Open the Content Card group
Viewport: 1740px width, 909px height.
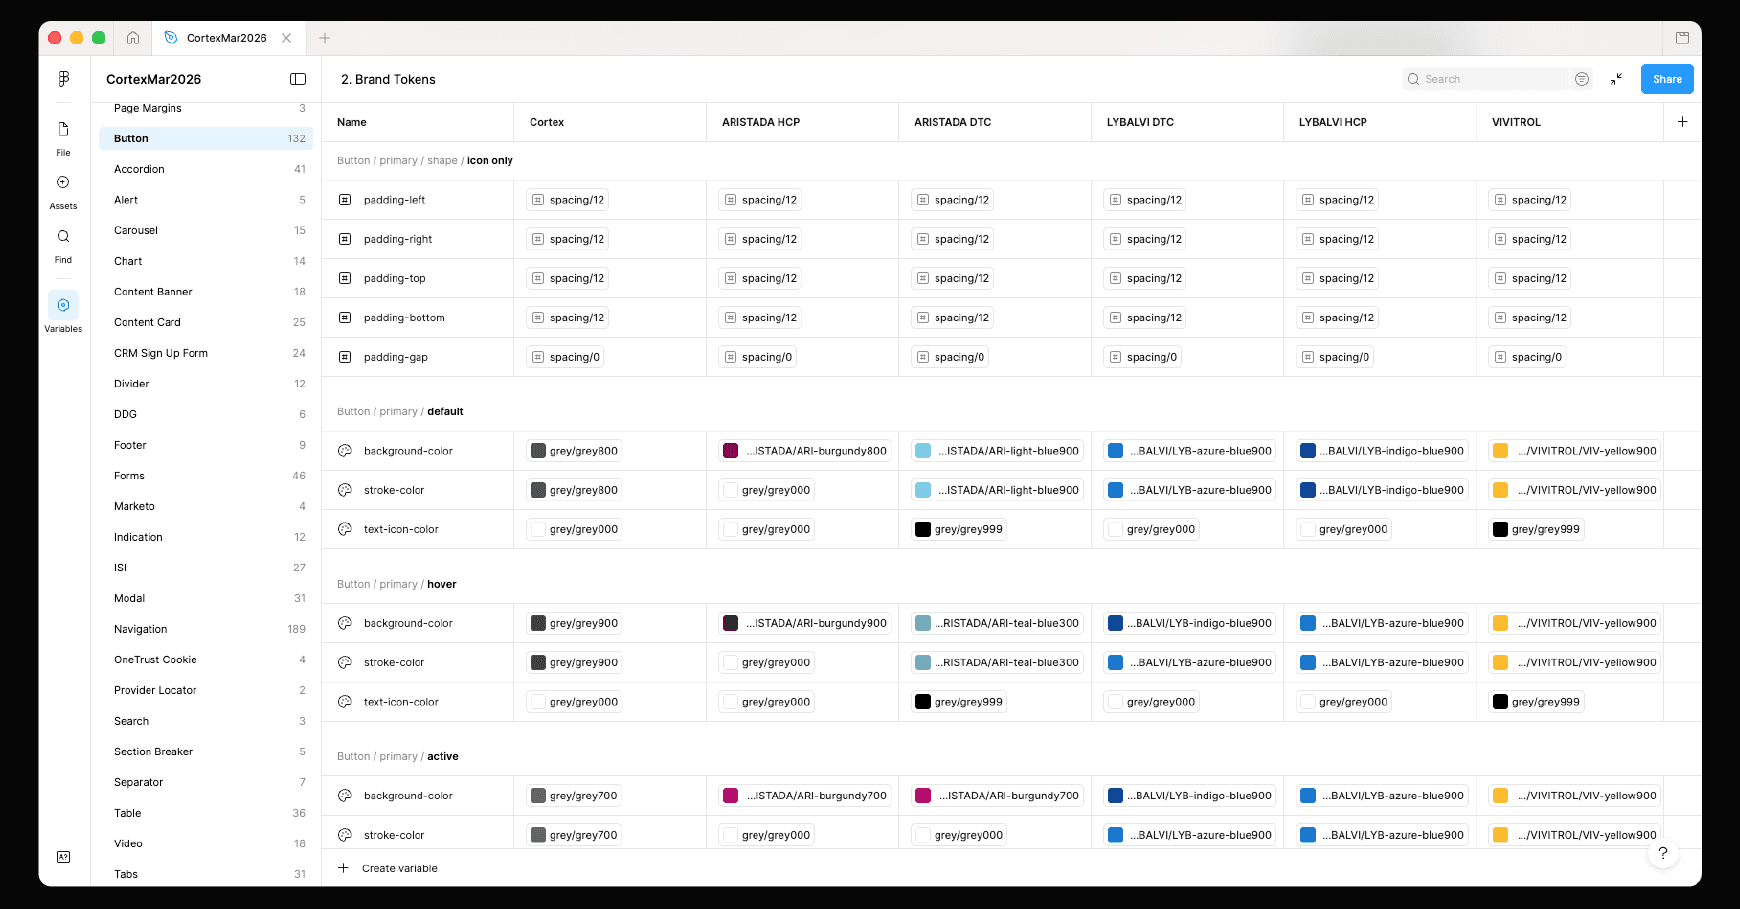pyautogui.click(x=206, y=322)
